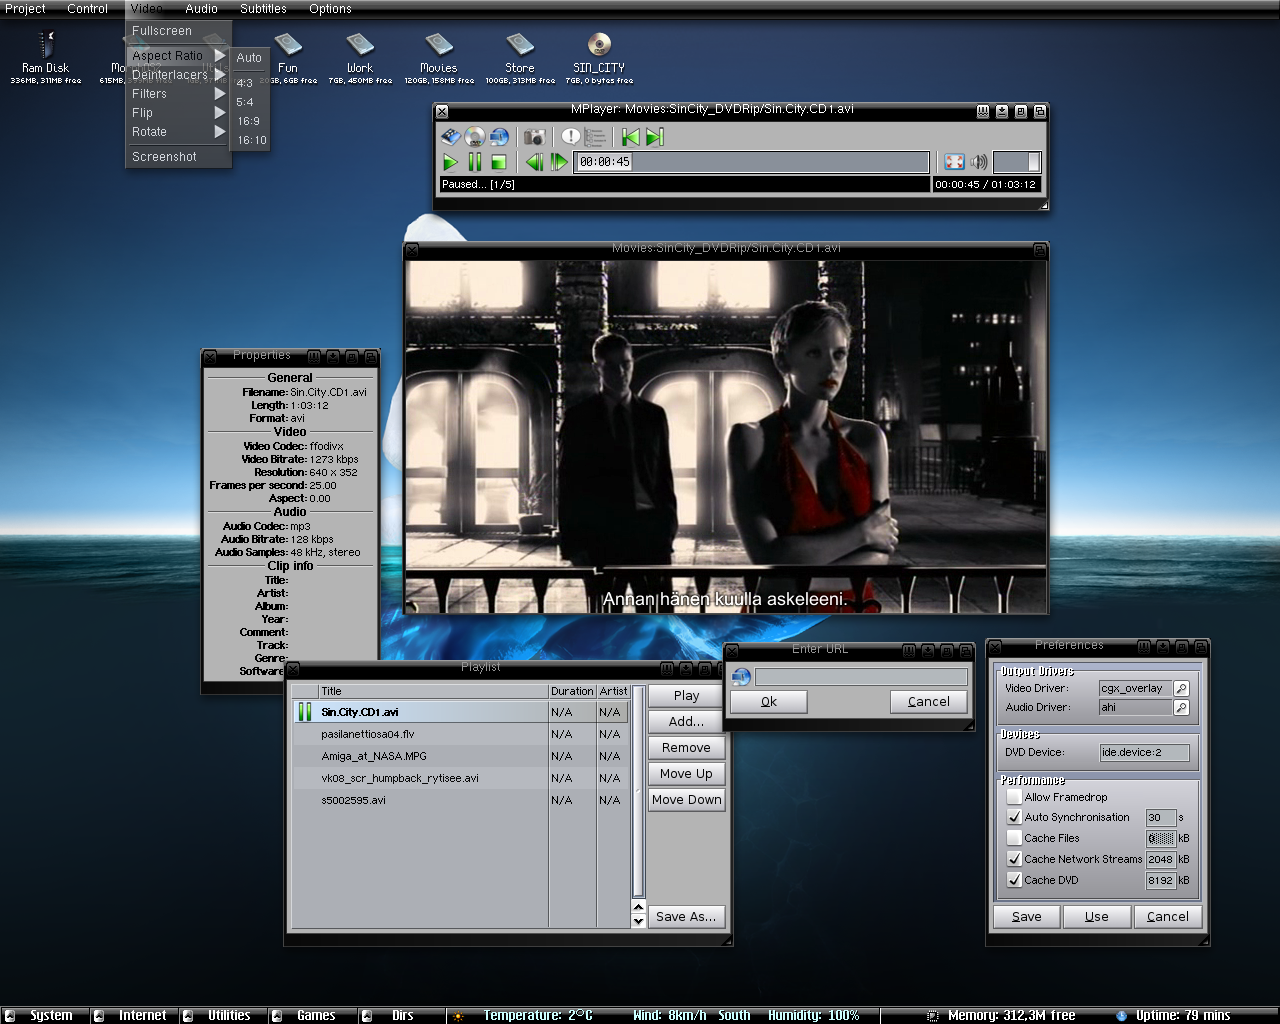1280x1024 pixels.
Task: Open the Control menu
Action: point(87,8)
